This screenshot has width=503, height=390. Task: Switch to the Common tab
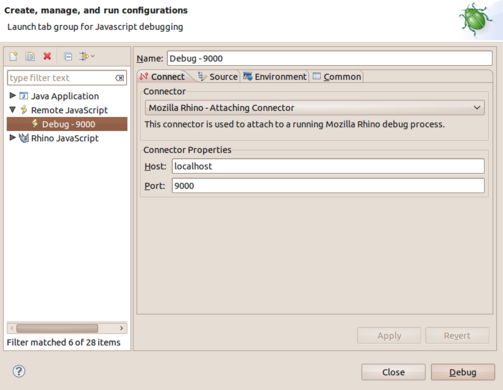tap(337, 77)
